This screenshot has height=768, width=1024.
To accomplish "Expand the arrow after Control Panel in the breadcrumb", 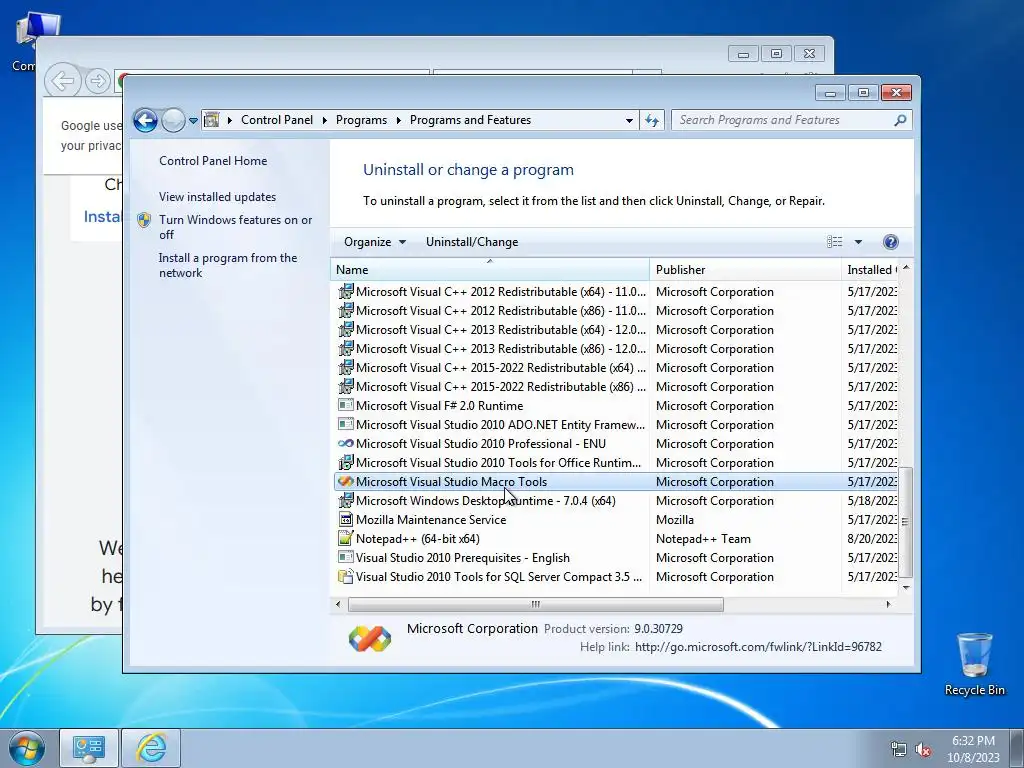I will click(325, 120).
